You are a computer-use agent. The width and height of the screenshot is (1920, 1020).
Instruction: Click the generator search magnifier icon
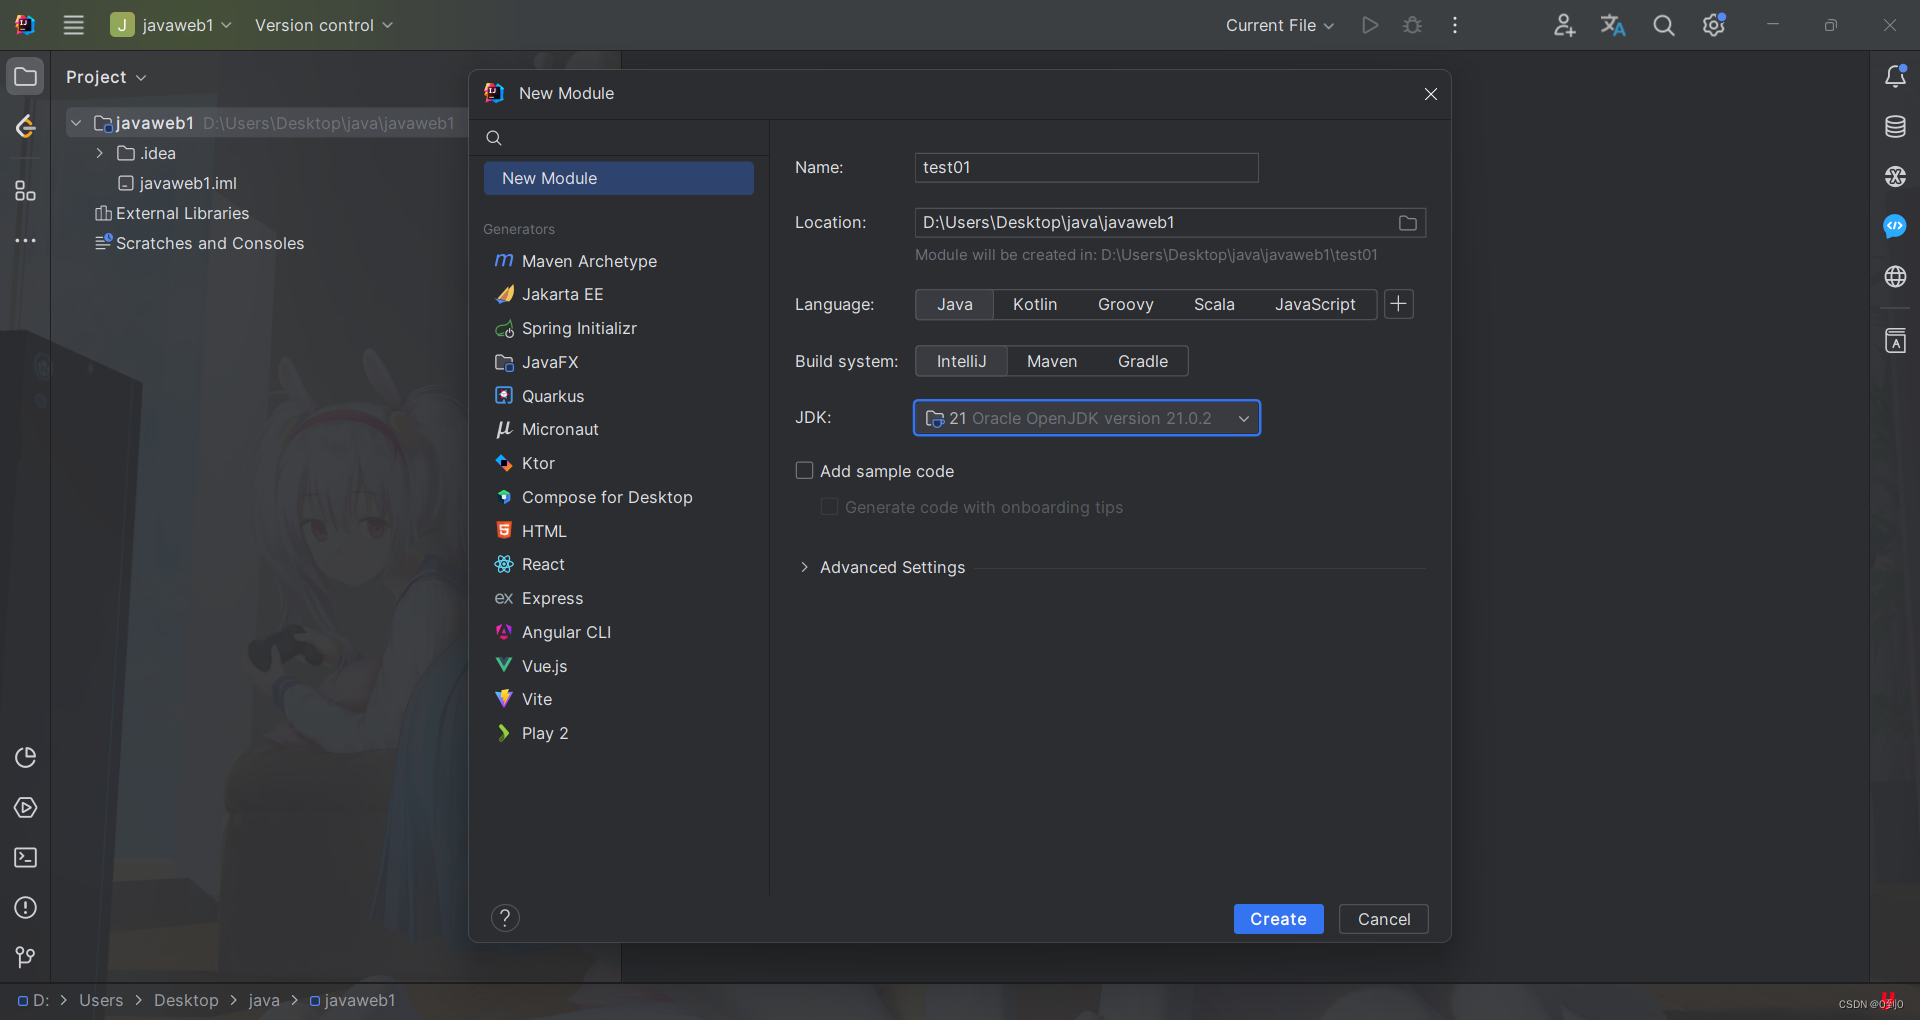pyautogui.click(x=494, y=138)
